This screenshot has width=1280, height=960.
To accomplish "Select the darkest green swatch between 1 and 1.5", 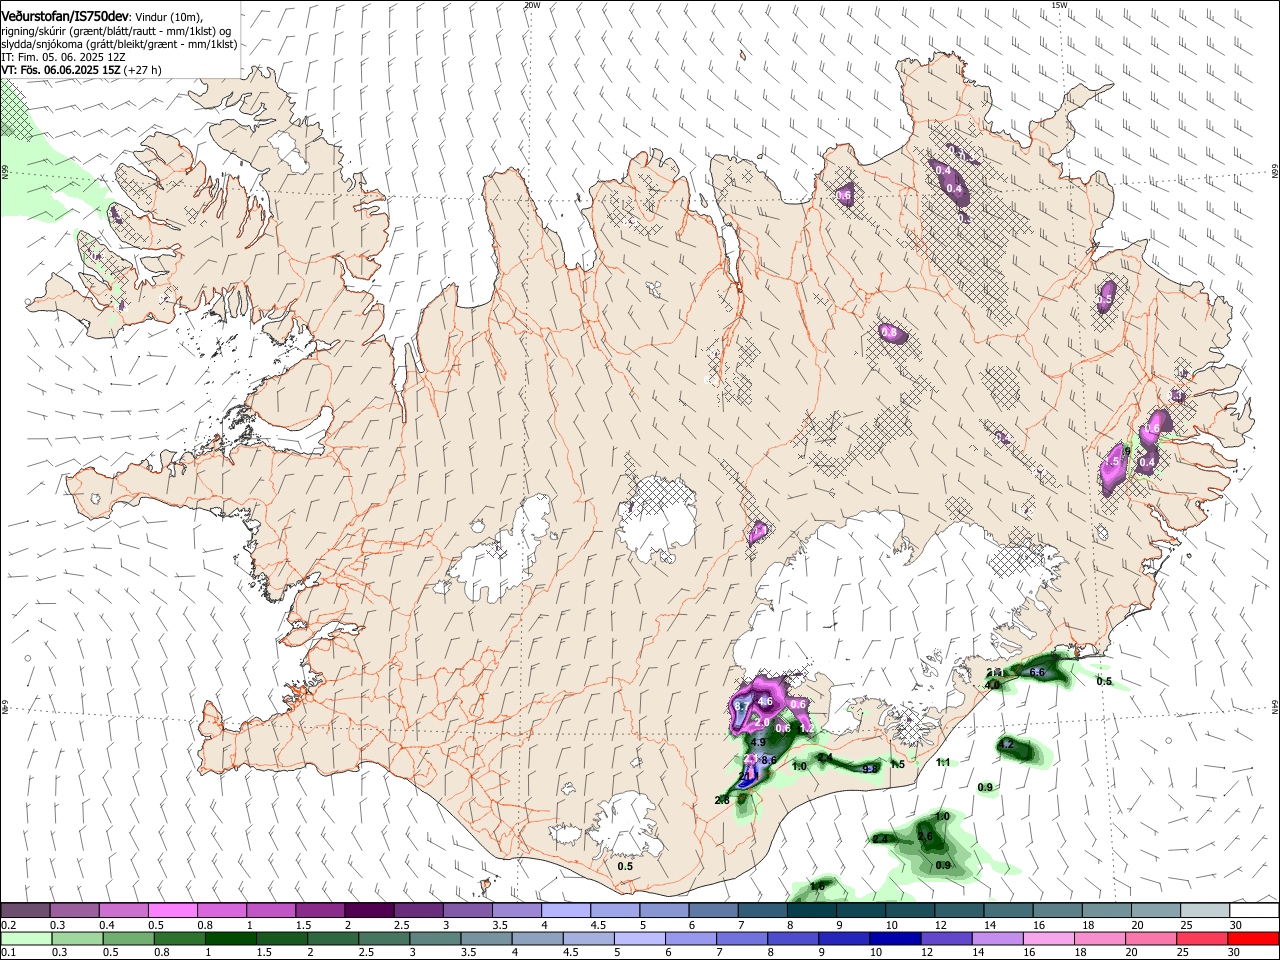I will (230, 938).
